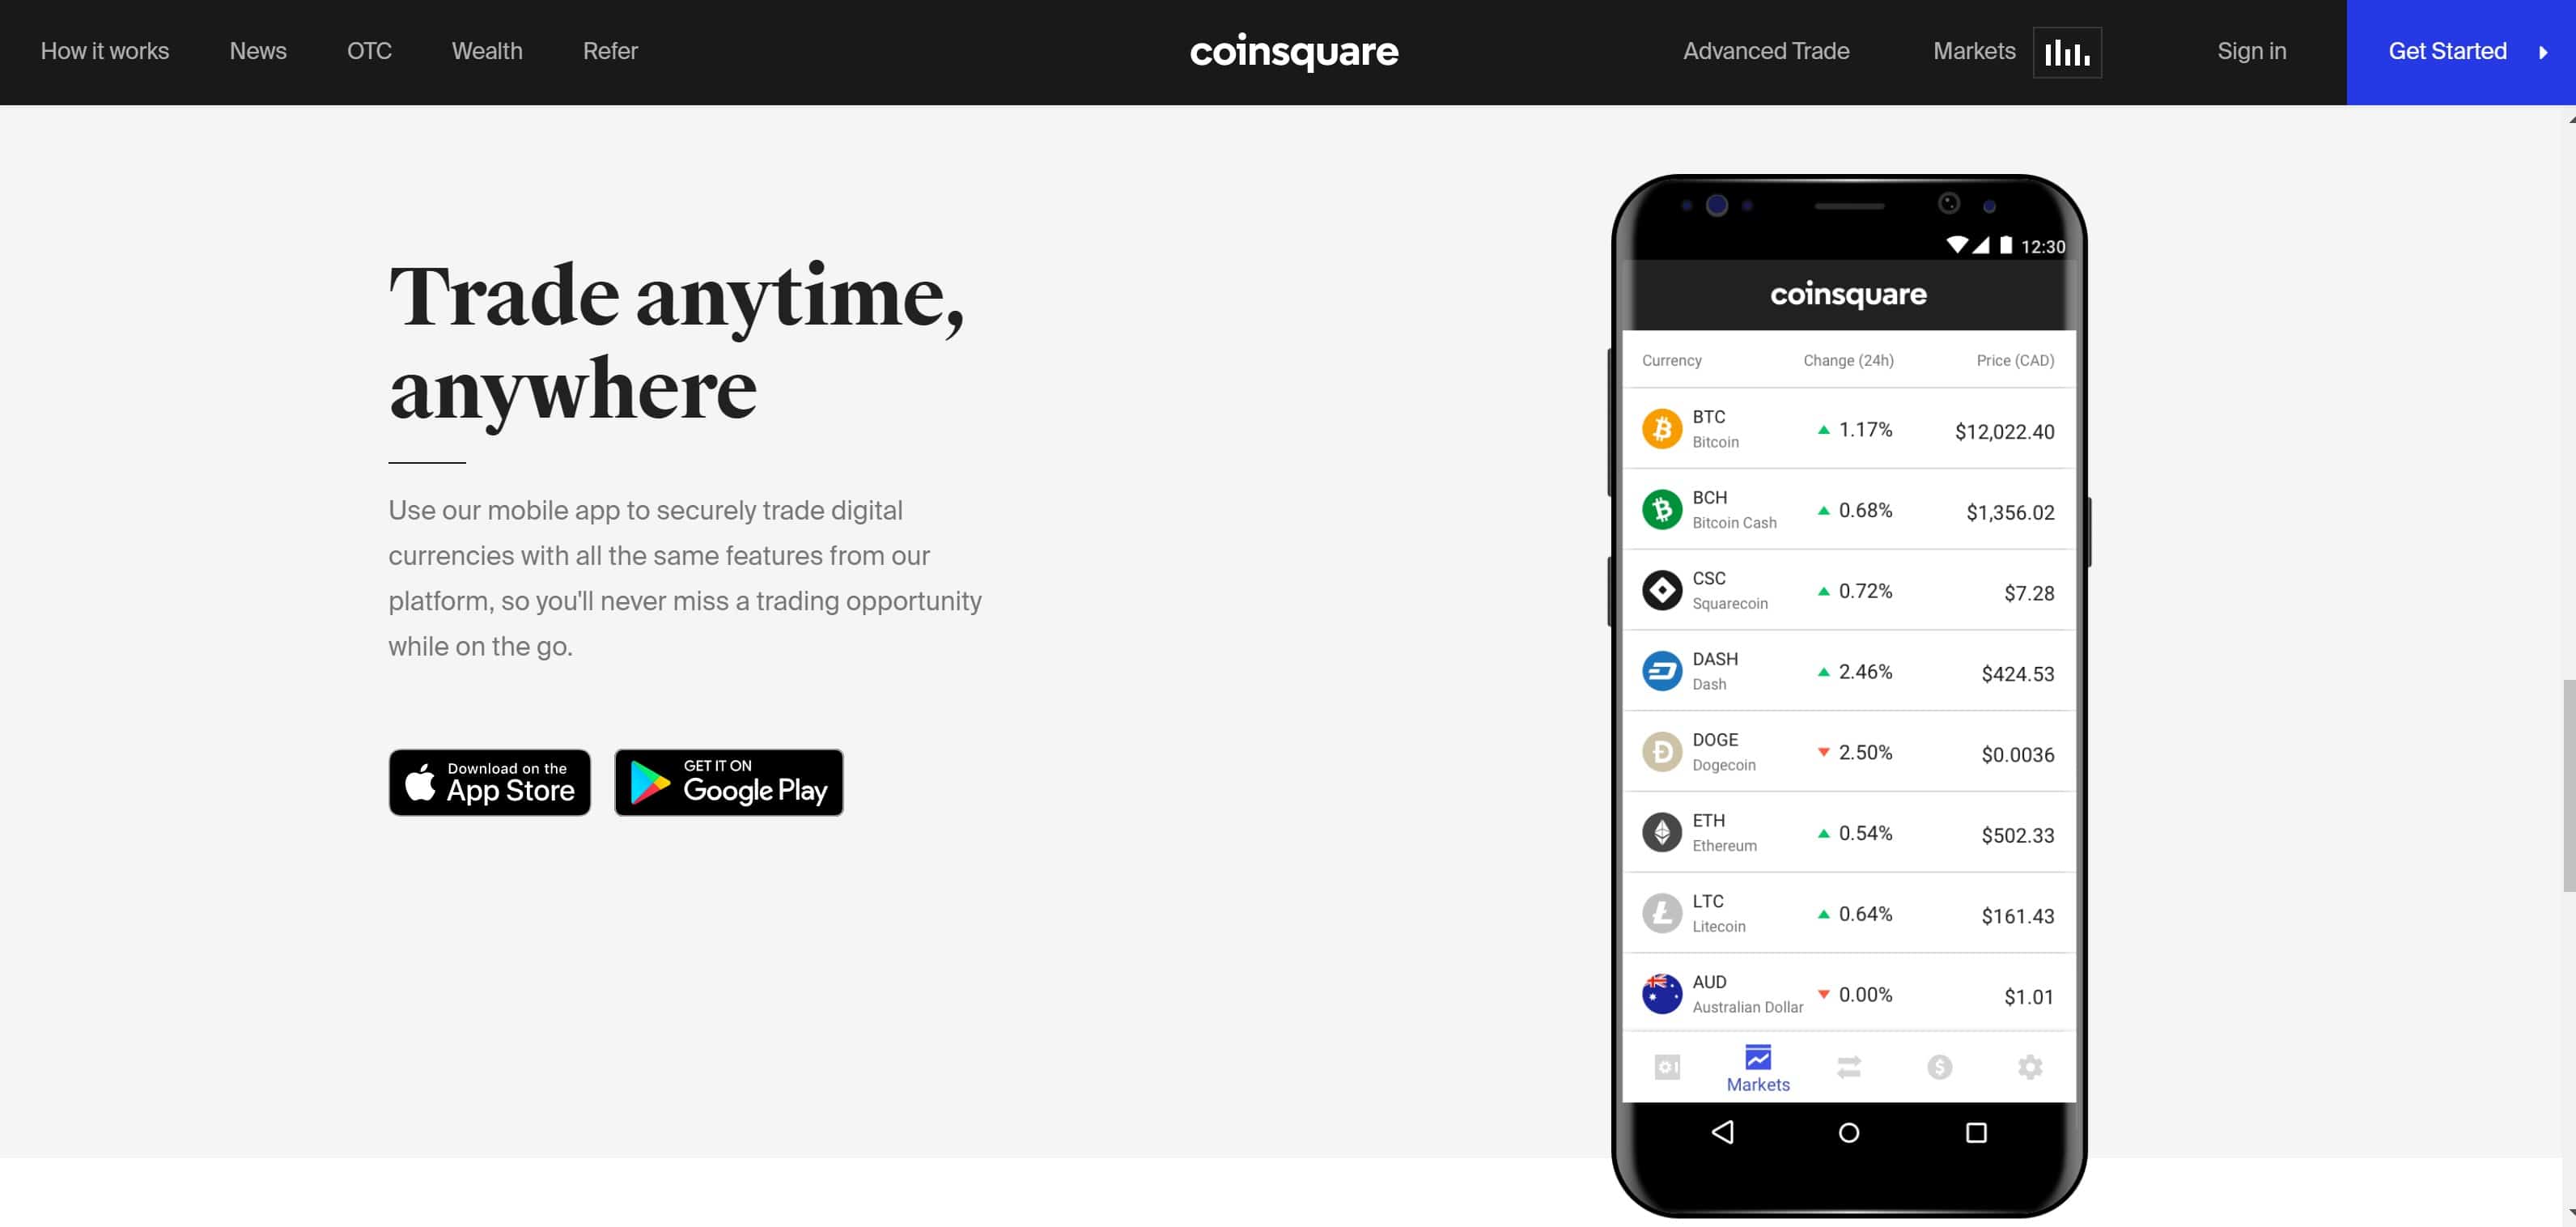Expand the How it works dropdown
The image size is (2576, 1227).
click(x=105, y=51)
